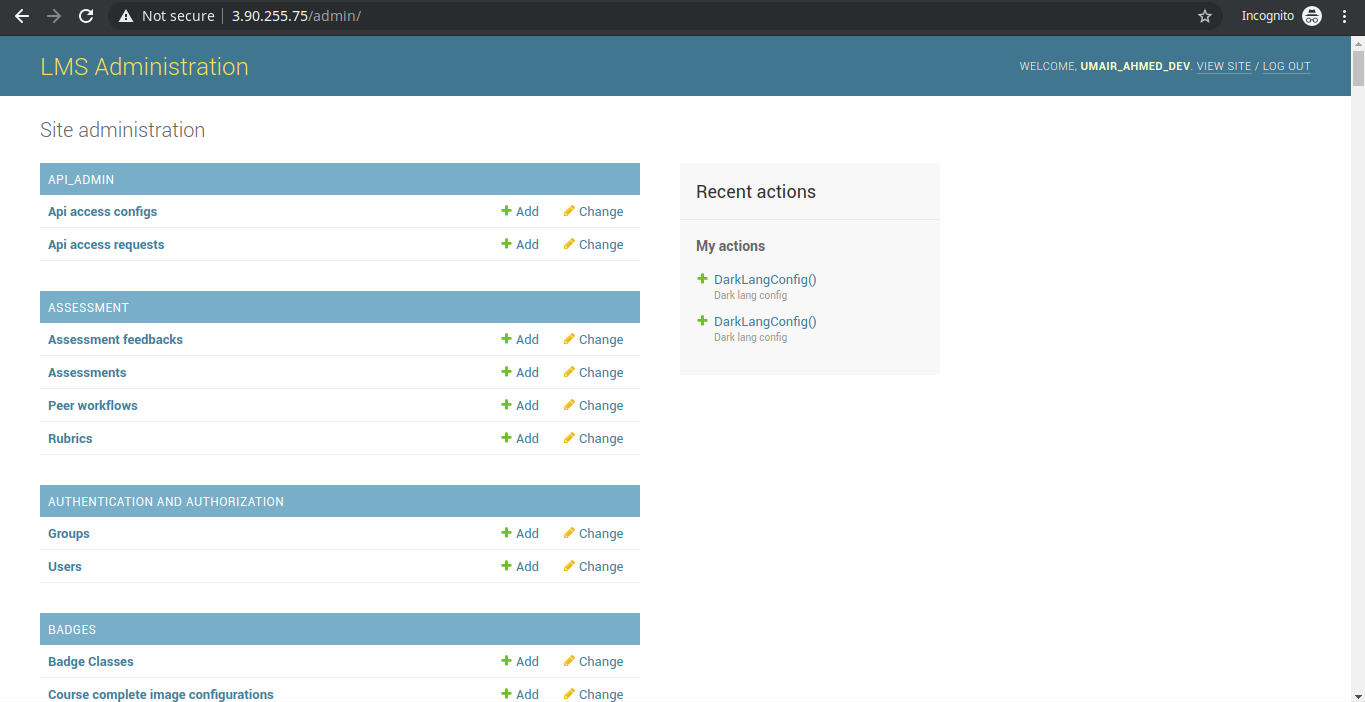
Task: Open the Authentication and Authorization section header
Action: tap(166, 501)
